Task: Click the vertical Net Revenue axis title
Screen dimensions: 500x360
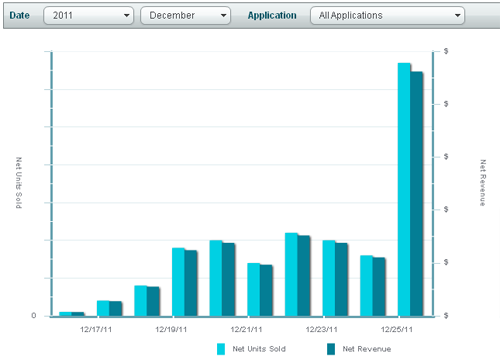Action: (x=483, y=183)
